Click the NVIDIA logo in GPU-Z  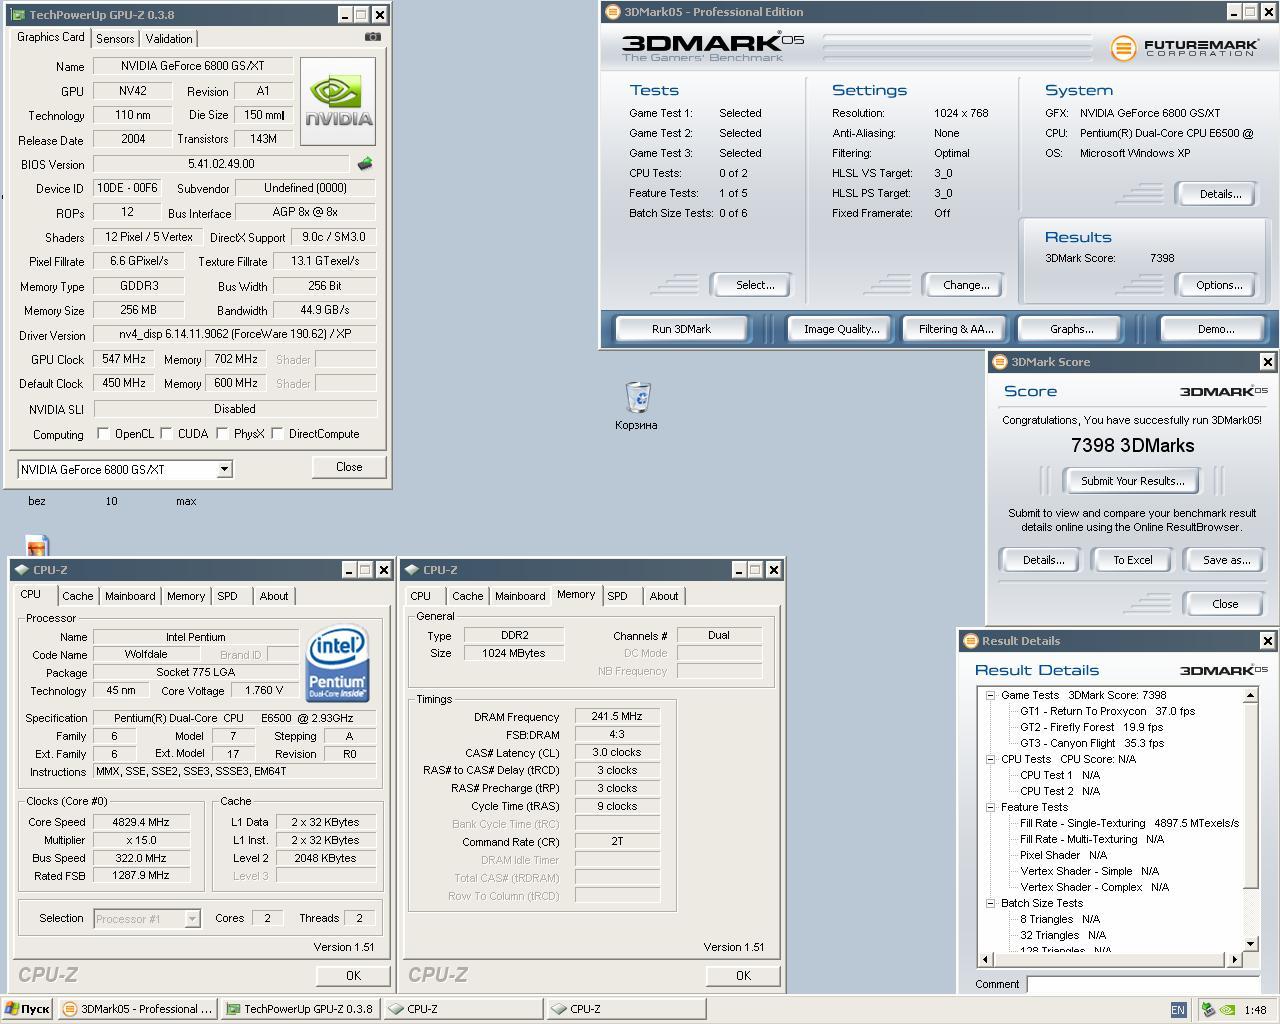[x=338, y=102]
